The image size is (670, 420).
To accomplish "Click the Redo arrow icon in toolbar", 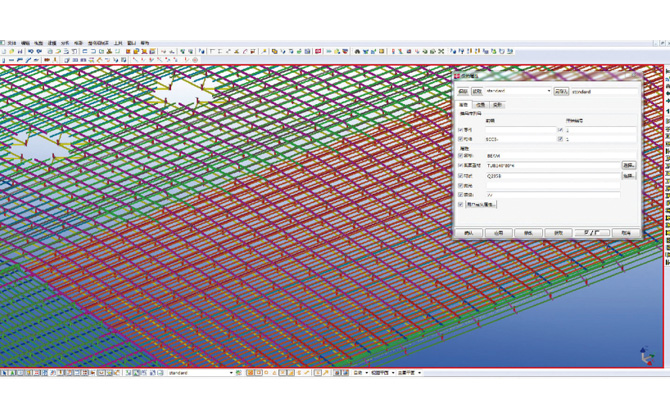I will click(x=38, y=52).
